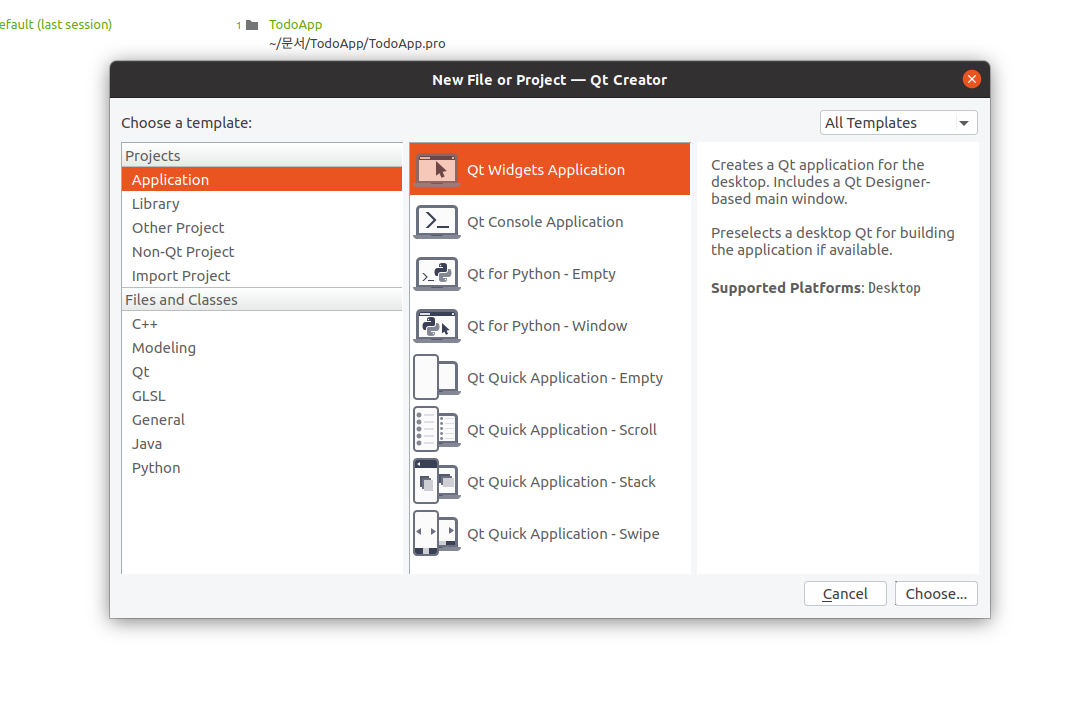Click the Qt Widgets Application label
The image size is (1079, 702).
coord(546,170)
